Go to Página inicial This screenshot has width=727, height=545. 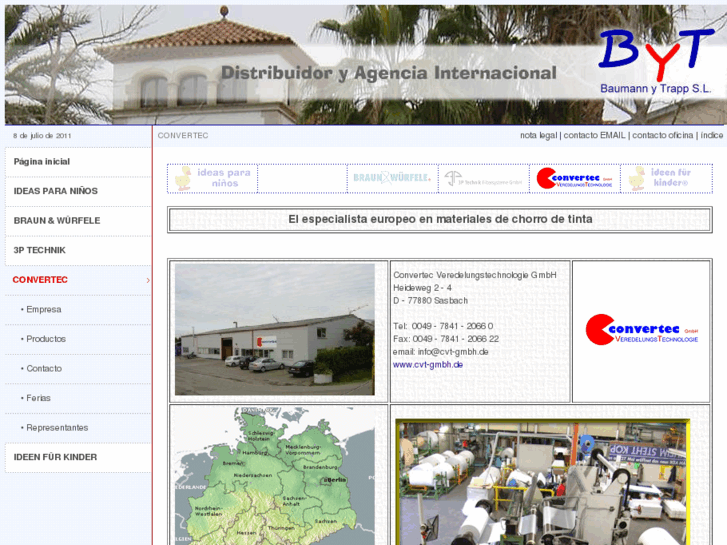tap(42, 161)
